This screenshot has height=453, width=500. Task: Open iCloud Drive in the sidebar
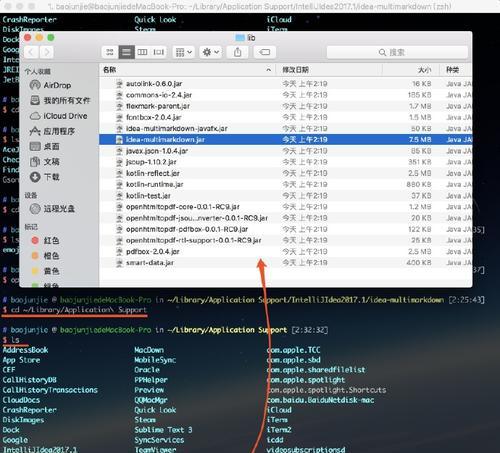[59, 116]
